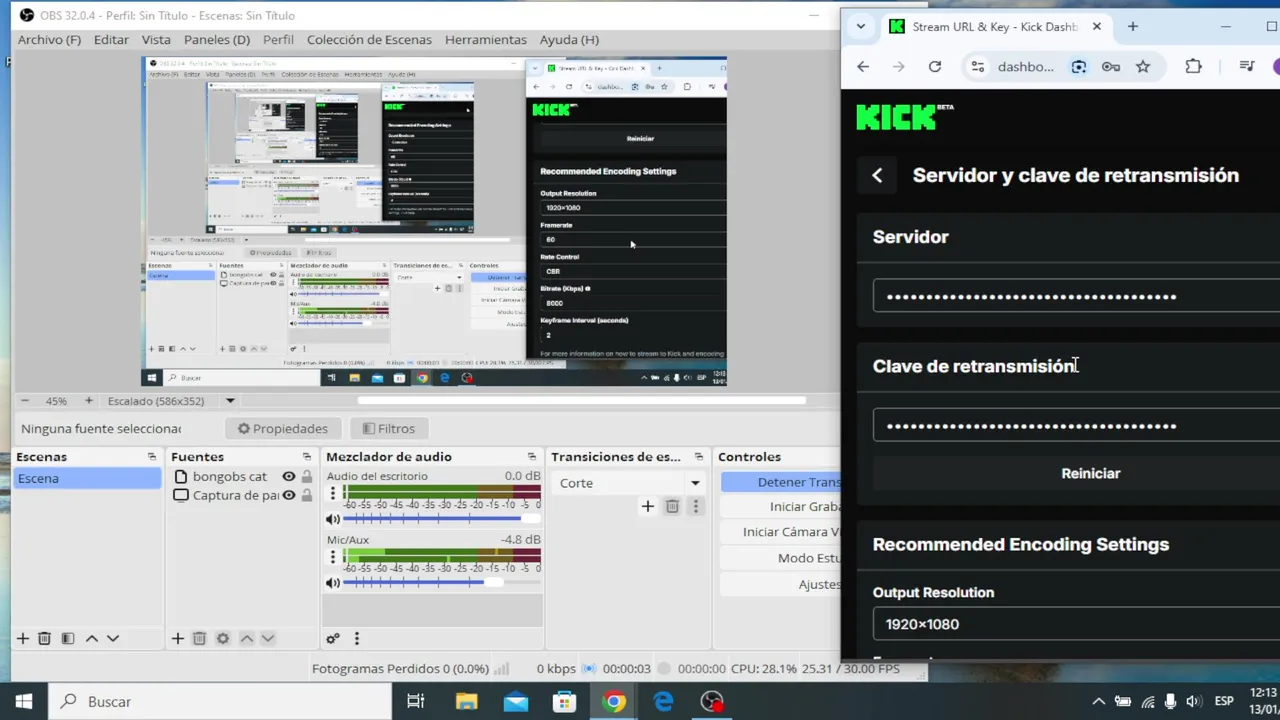Image resolution: width=1280 pixels, height=720 pixels.
Task: Click the Windows taskbar Buscar search box
Action: (x=220, y=702)
